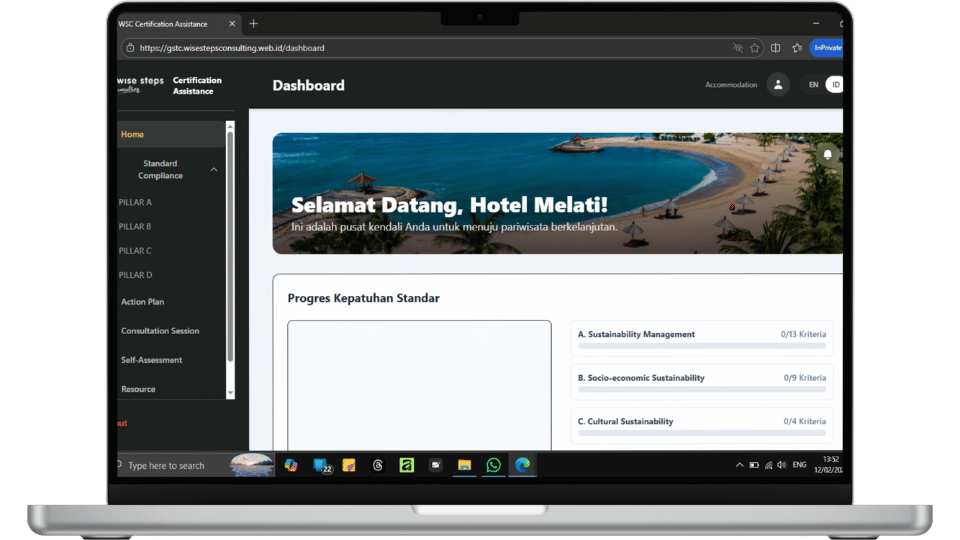The image size is (960, 540).
Task: Open PILLAR A in the sidebar
Action: (135, 202)
